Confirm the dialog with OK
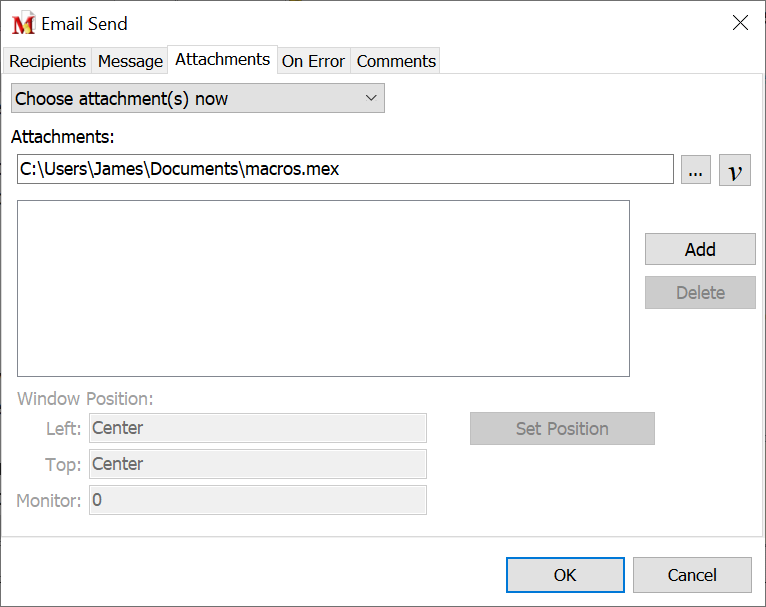This screenshot has width=766, height=607. point(565,575)
